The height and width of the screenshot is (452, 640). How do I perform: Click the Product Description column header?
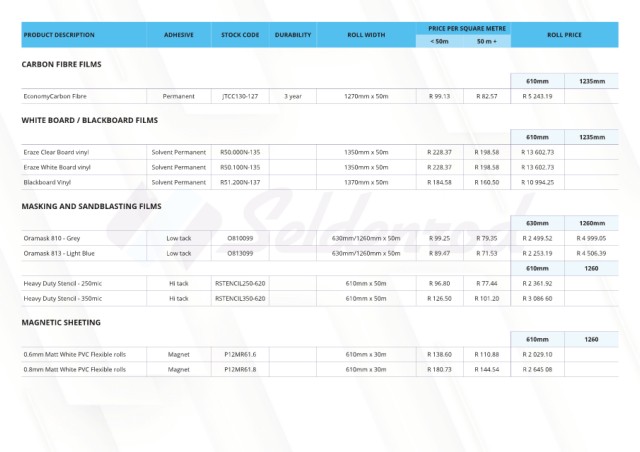(58, 35)
